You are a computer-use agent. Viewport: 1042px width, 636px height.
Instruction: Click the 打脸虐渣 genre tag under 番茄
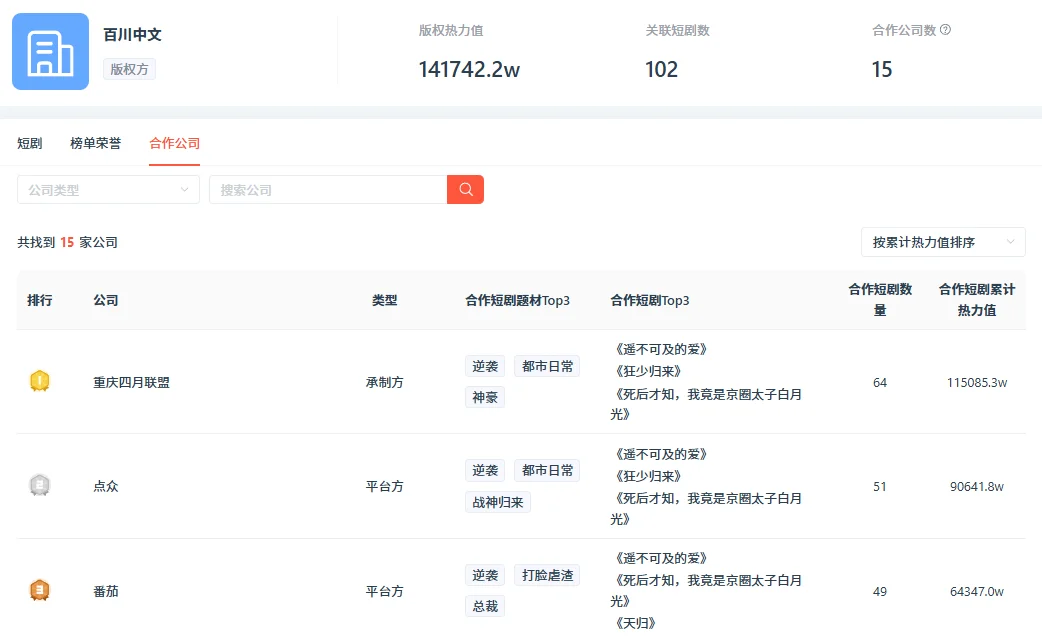(x=547, y=575)
